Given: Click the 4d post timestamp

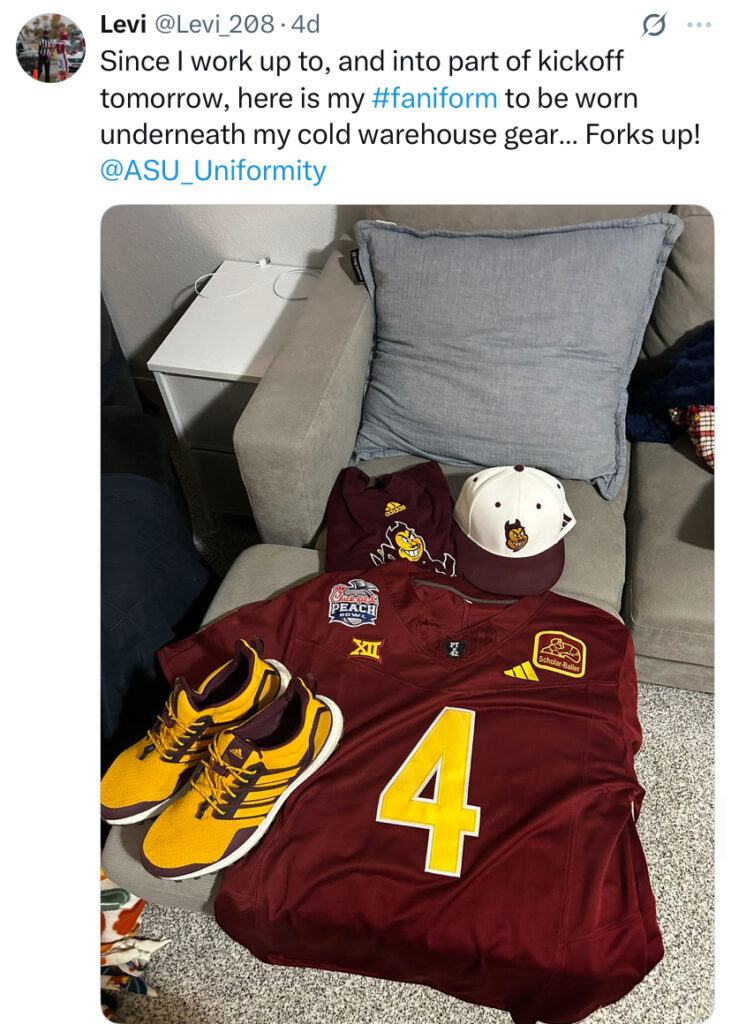Looking at the screenshot, I should (x=305, y=25).
